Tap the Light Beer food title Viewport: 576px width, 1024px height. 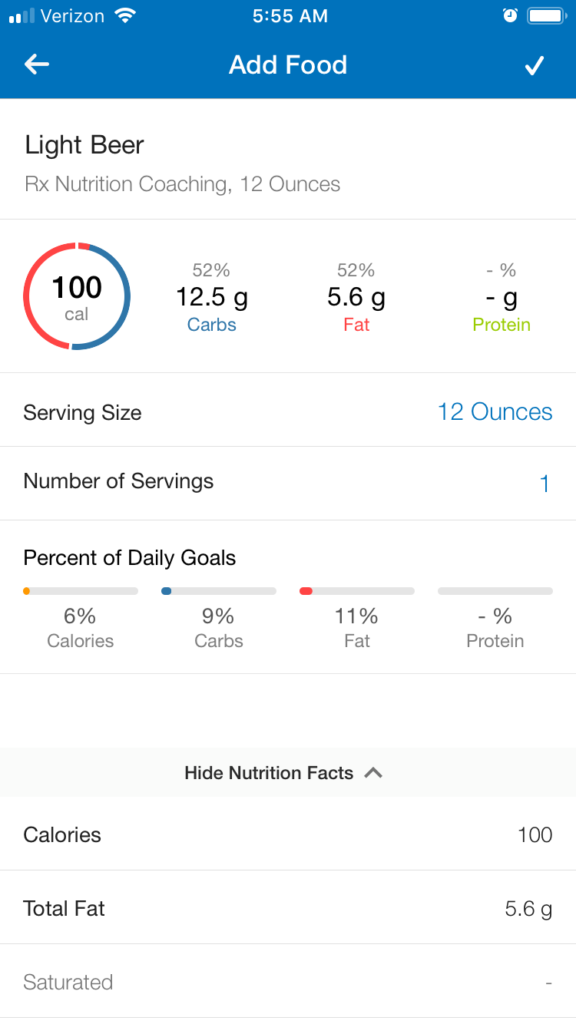[84, 145]
